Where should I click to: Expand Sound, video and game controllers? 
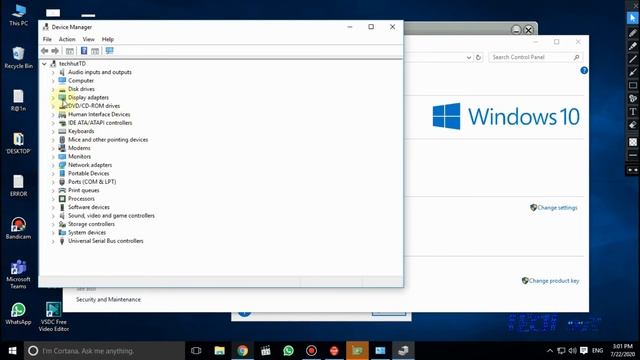click(53, 216)
